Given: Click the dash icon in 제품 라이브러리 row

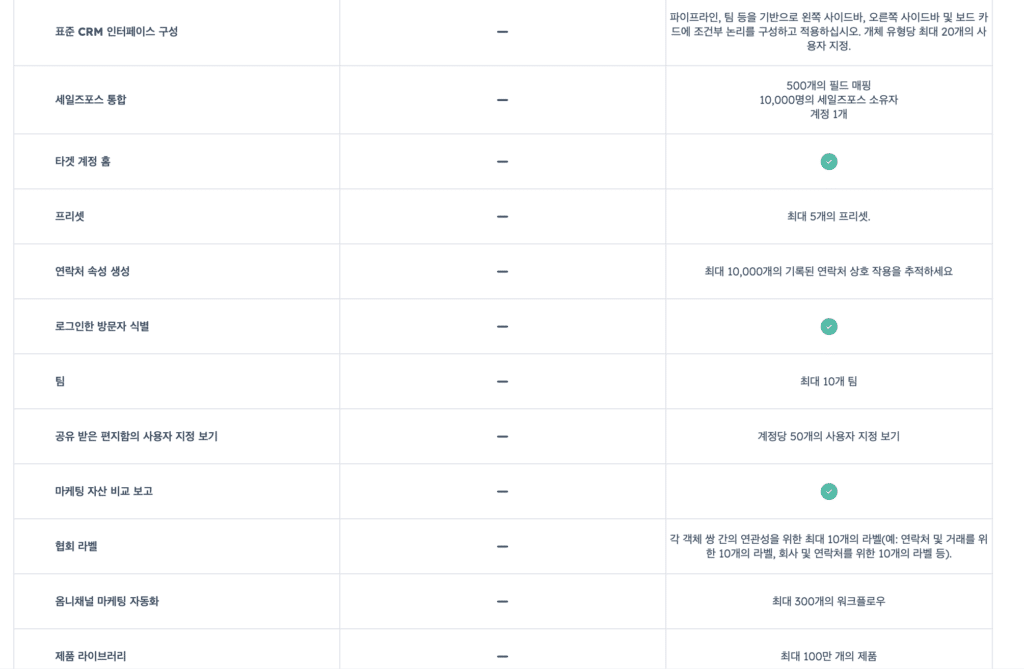Looking at the screenshot, I should pyautogui.click(x=502, y=656).
